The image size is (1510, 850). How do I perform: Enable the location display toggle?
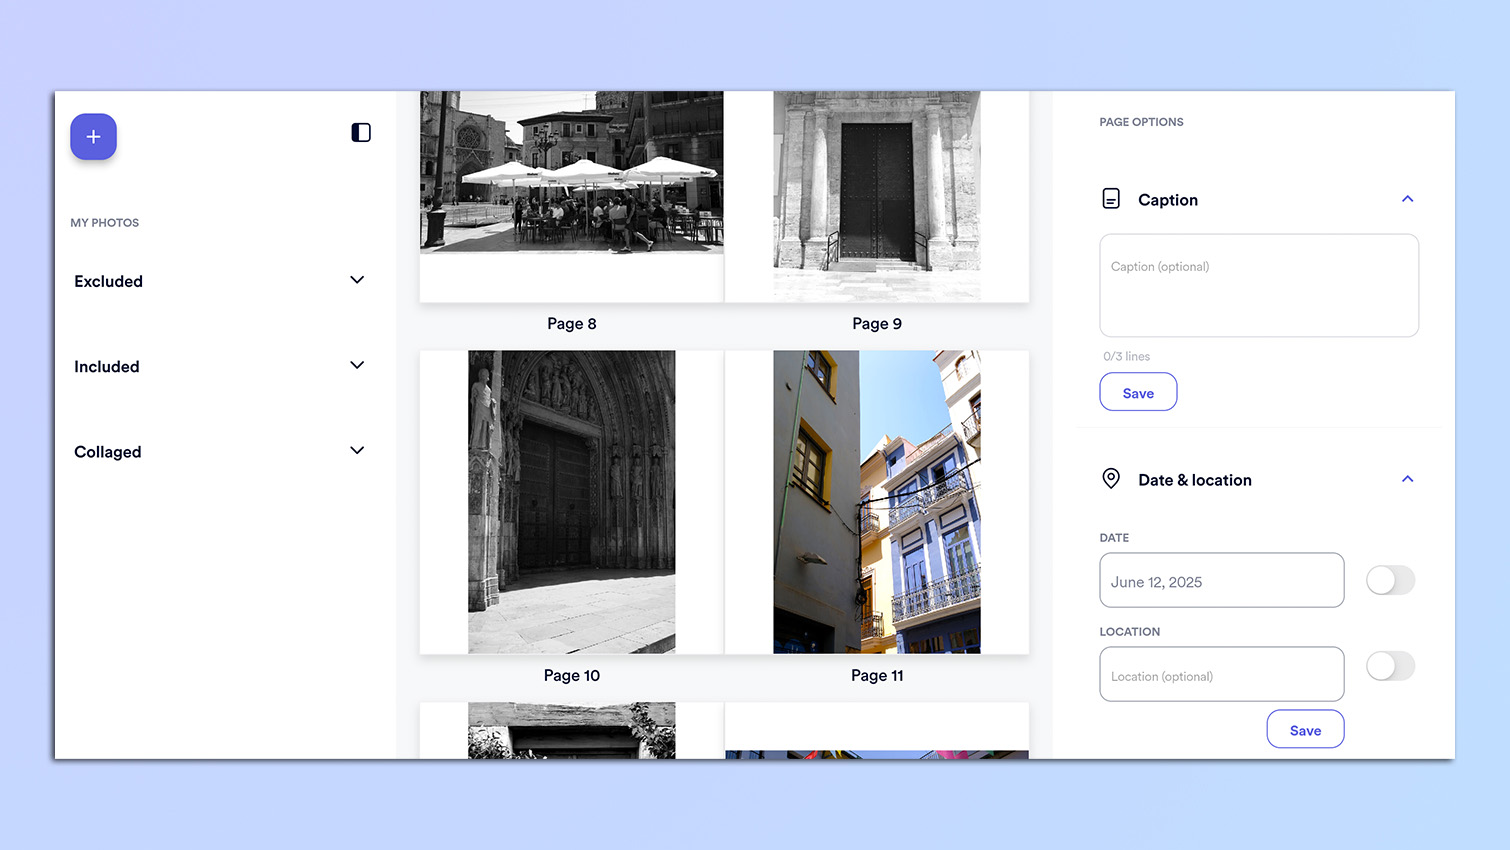click(1390, 666)
